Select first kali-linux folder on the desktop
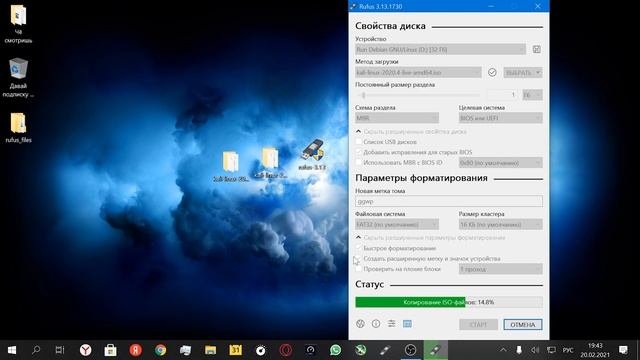The height and width of the screenshot is (360, 640). tap(231, 166)
